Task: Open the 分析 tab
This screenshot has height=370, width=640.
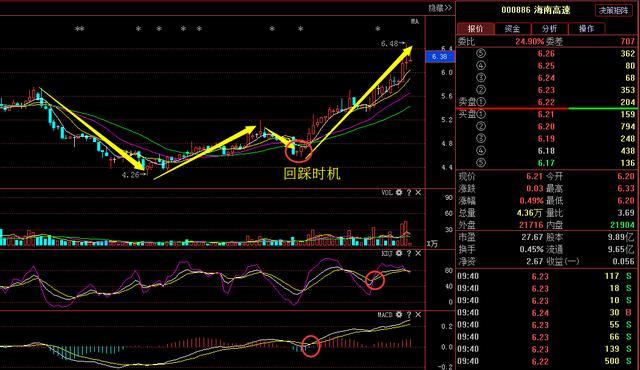Action: click(x=549, y=29)
